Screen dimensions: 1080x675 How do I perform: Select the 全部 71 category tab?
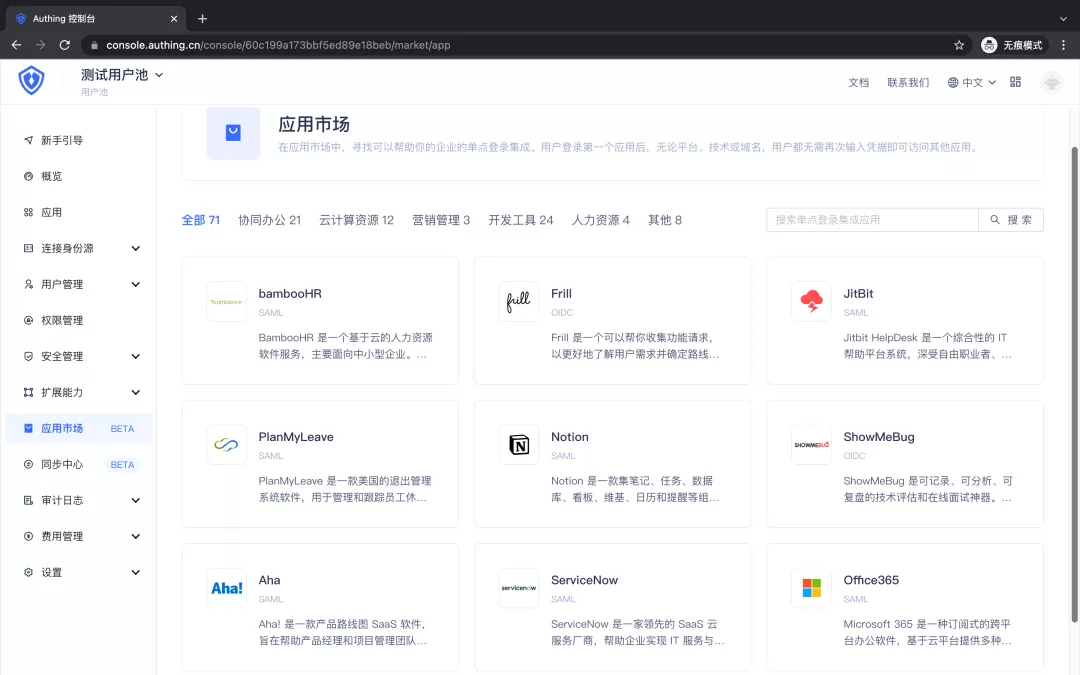coord(200,220)
